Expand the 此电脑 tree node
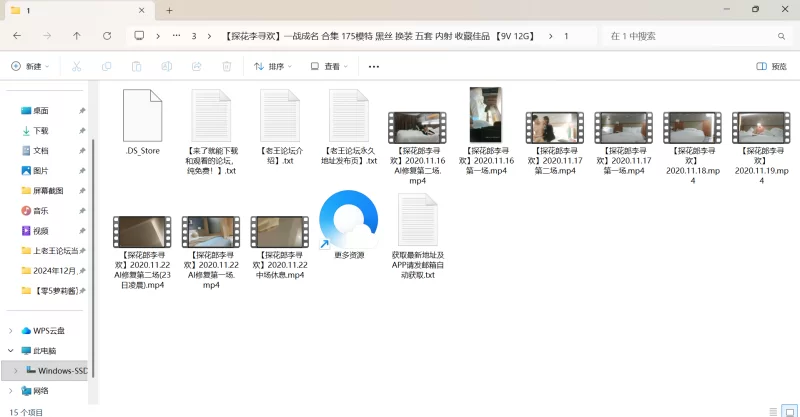This screenshot has height=417, width=800. 11,351
